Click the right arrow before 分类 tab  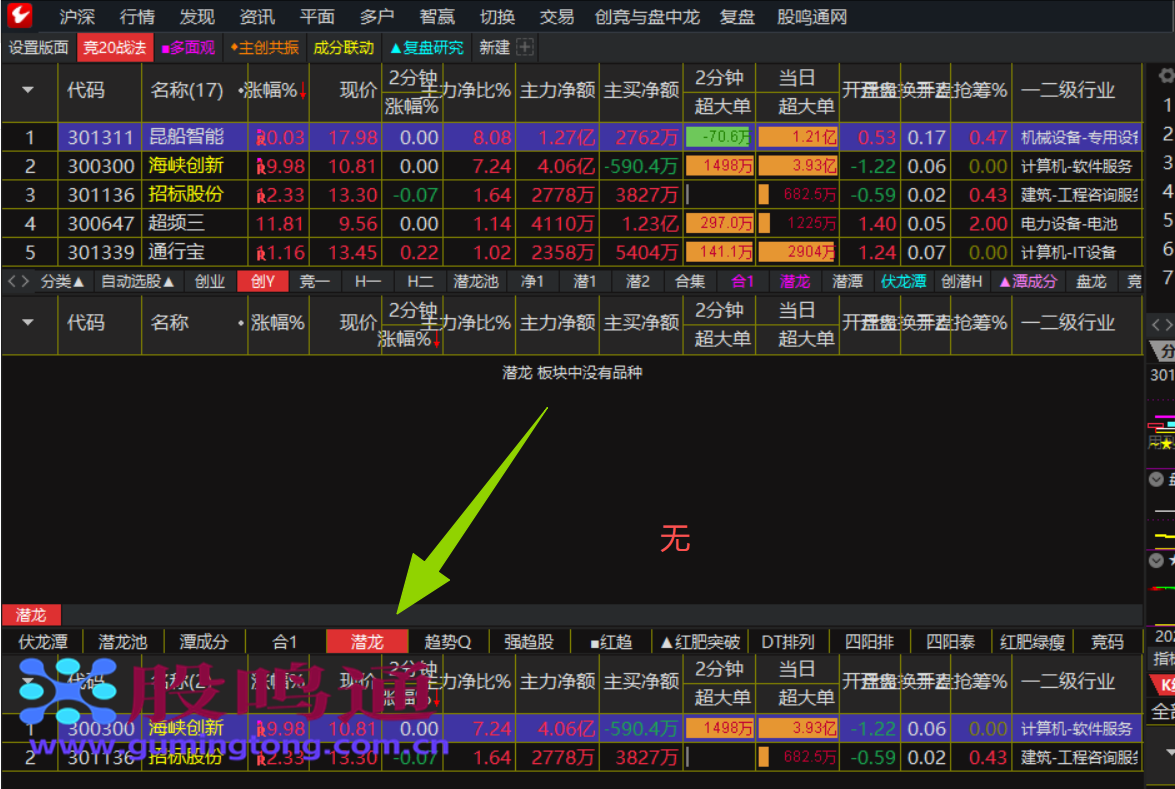(x=25, y=281)
